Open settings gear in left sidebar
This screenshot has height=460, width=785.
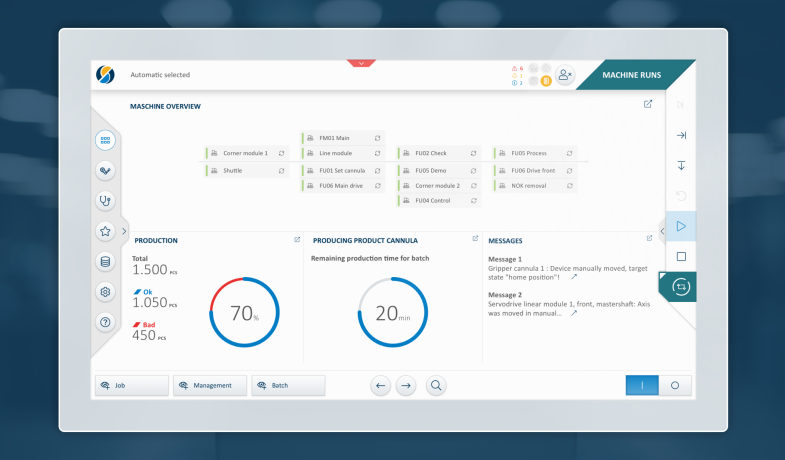point(105,292)
